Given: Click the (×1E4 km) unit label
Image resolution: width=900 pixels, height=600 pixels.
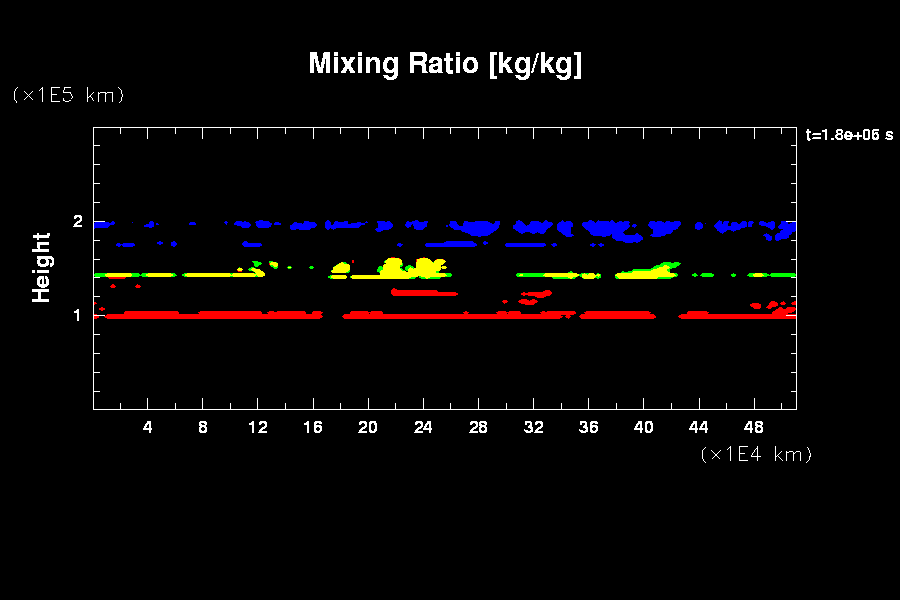Looking at the screenshot, I should click(x=756, y=454).
